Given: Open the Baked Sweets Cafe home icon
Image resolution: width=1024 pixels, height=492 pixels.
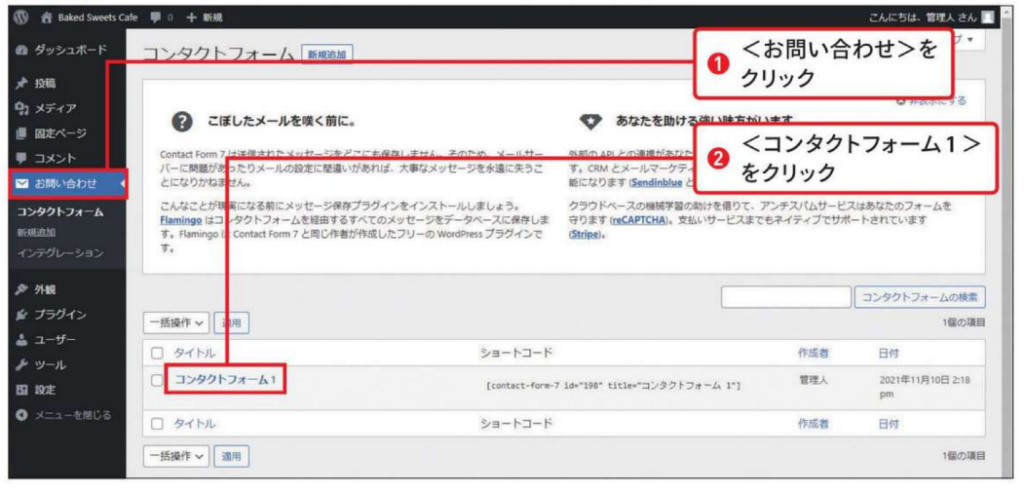Looking at the screenshot, I should (47, 17).
